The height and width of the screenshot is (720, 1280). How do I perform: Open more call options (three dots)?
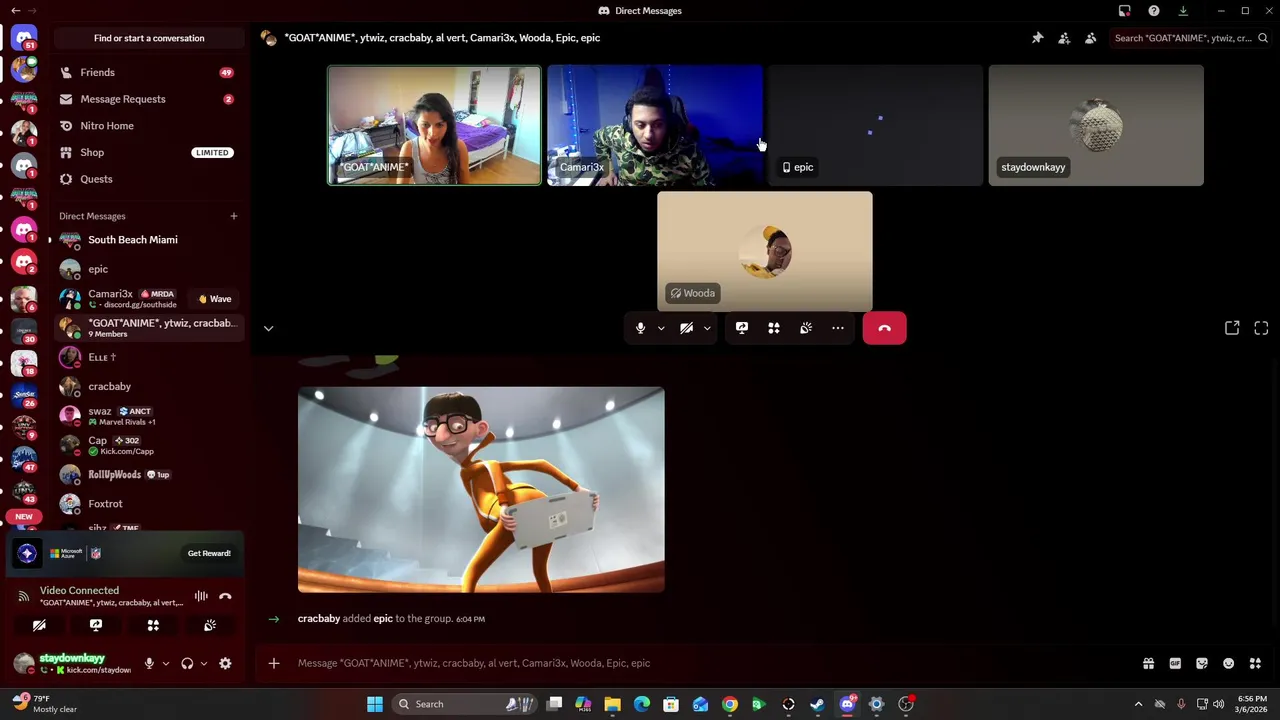pyautogui.click(x=838, y=328)
